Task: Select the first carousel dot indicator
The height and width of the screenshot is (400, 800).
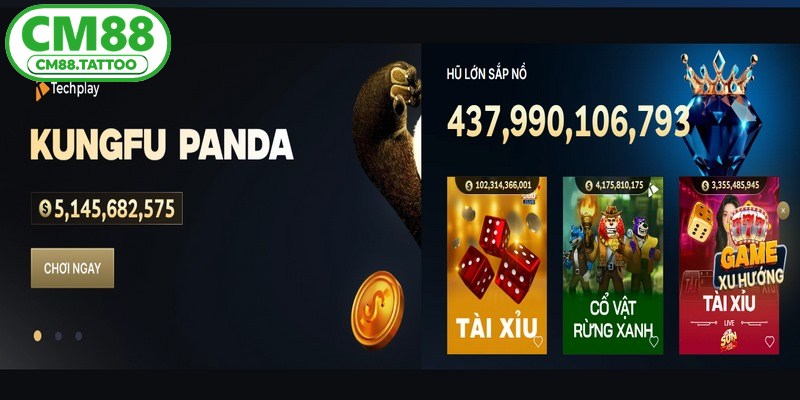Action: (x=37, y=336)
